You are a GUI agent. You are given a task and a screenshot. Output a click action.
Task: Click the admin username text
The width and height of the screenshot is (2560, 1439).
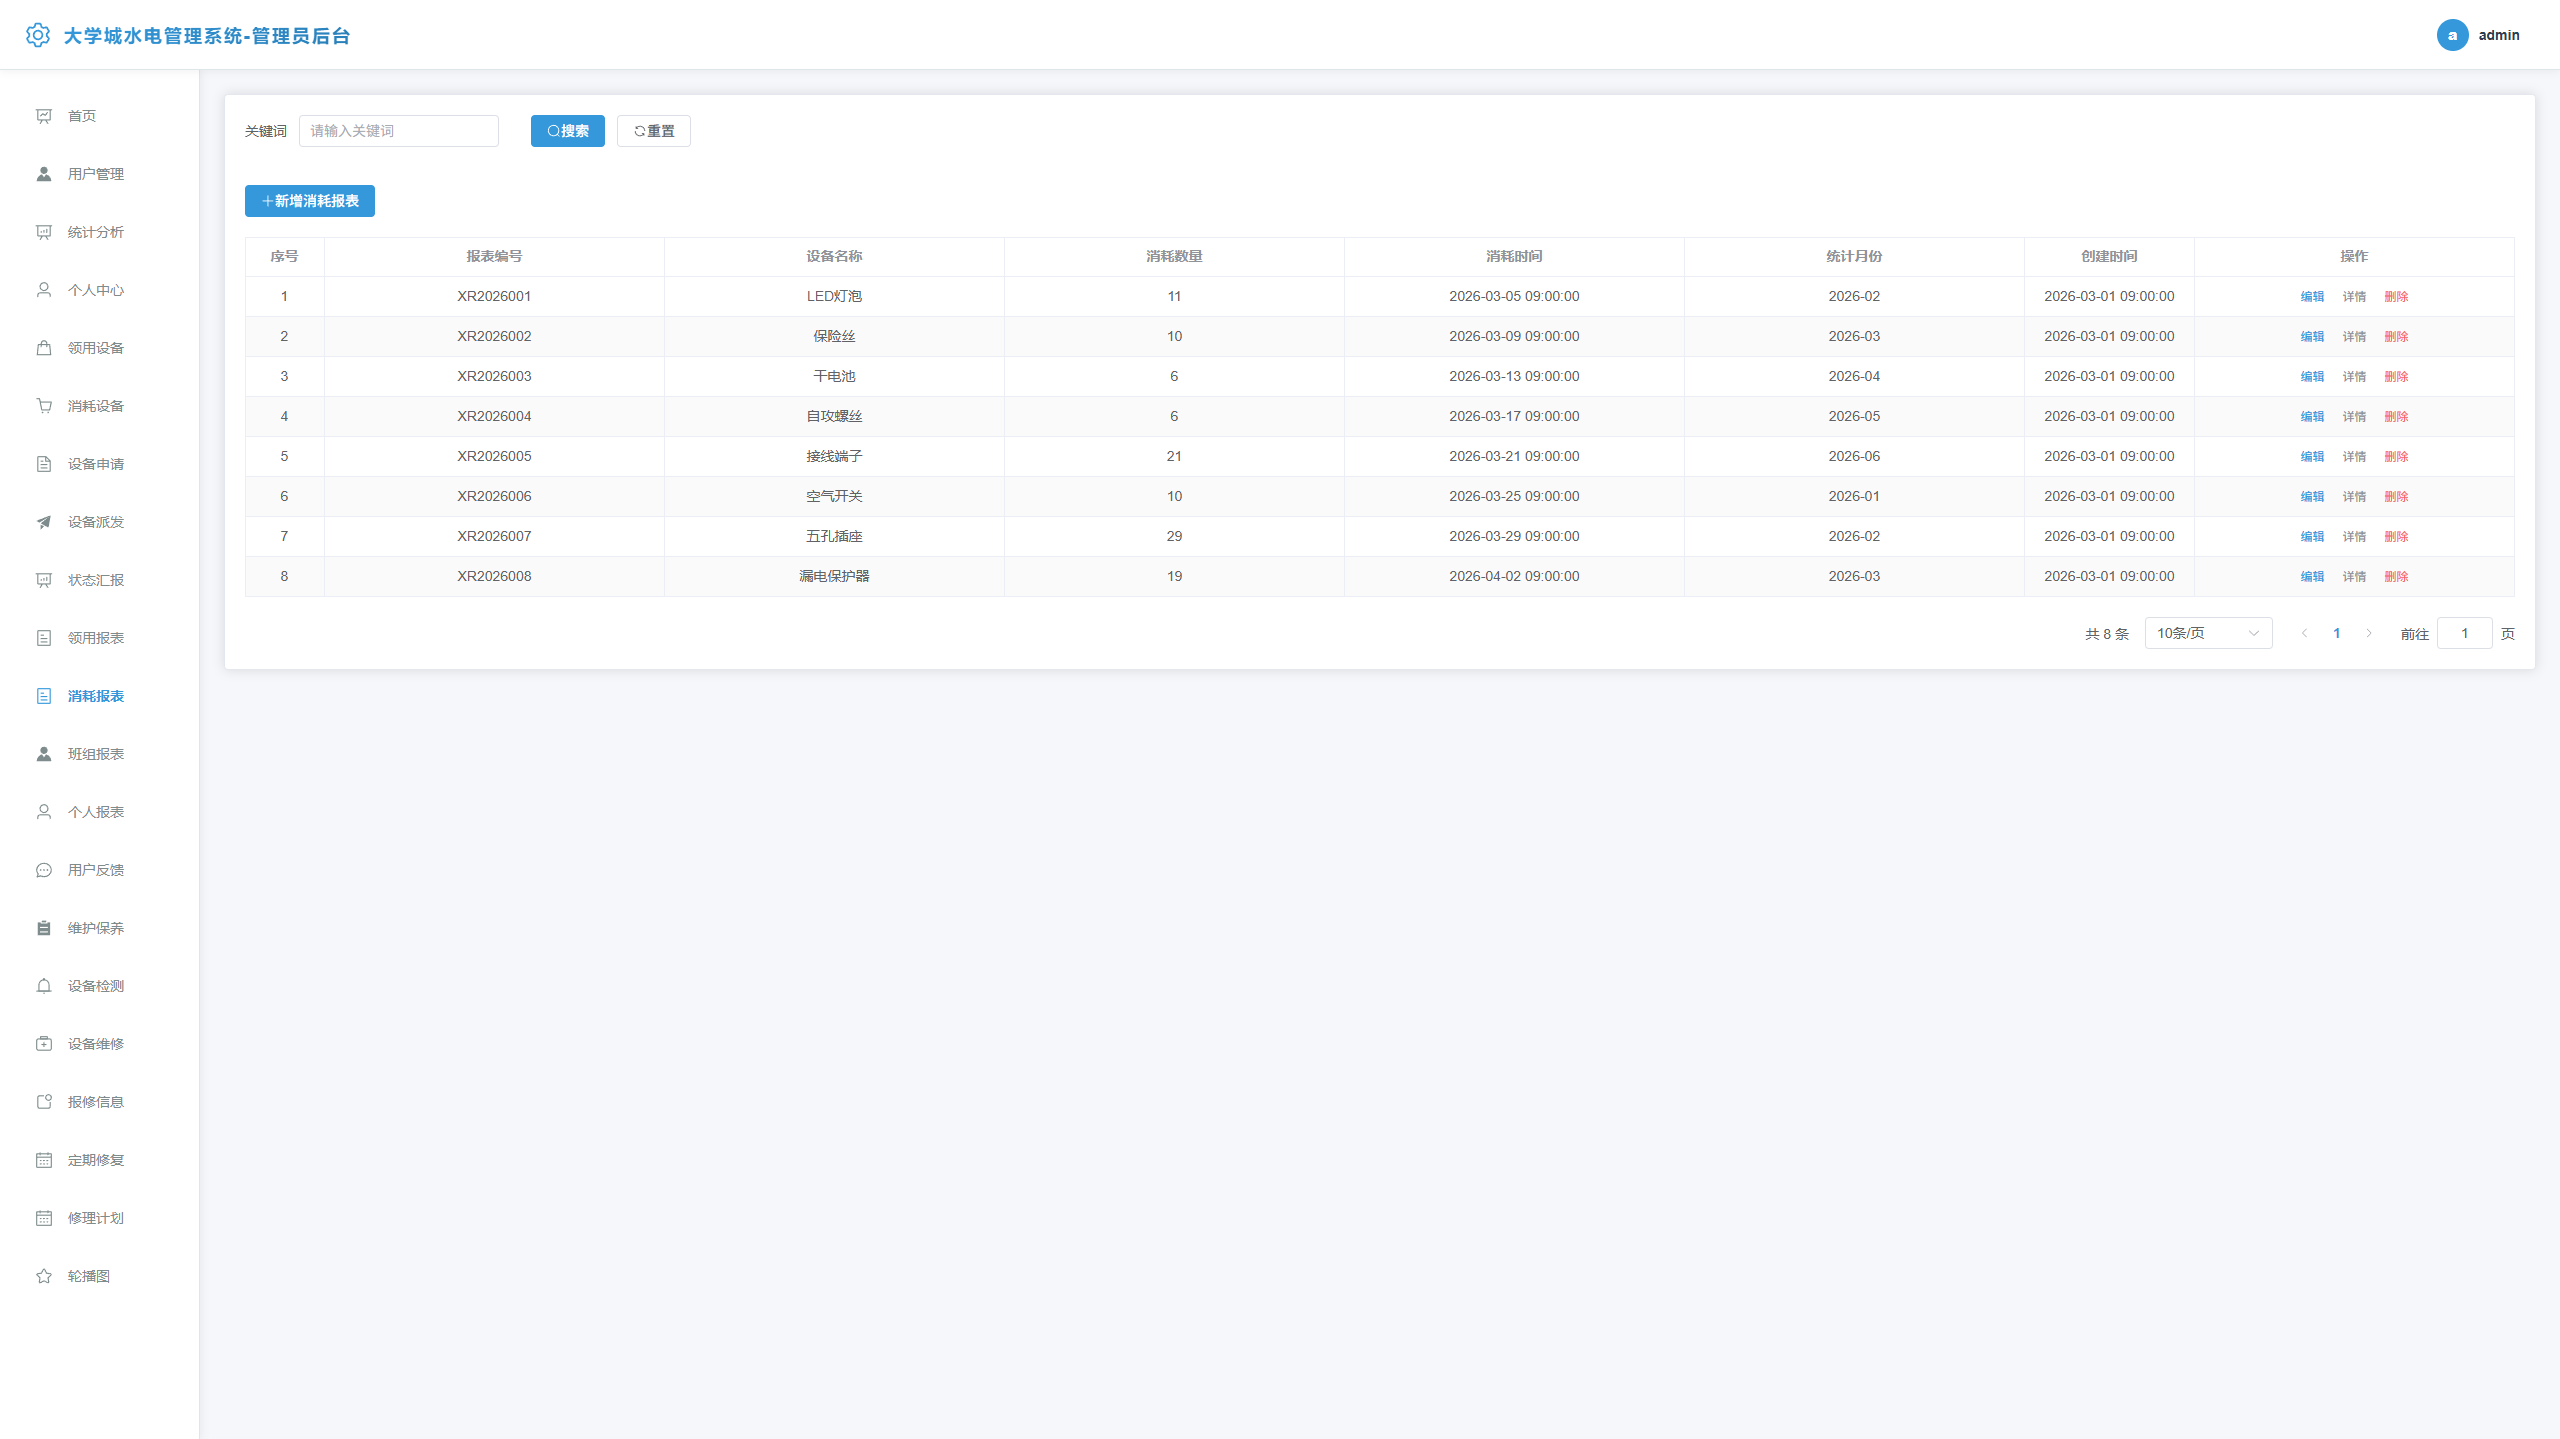2498,35
